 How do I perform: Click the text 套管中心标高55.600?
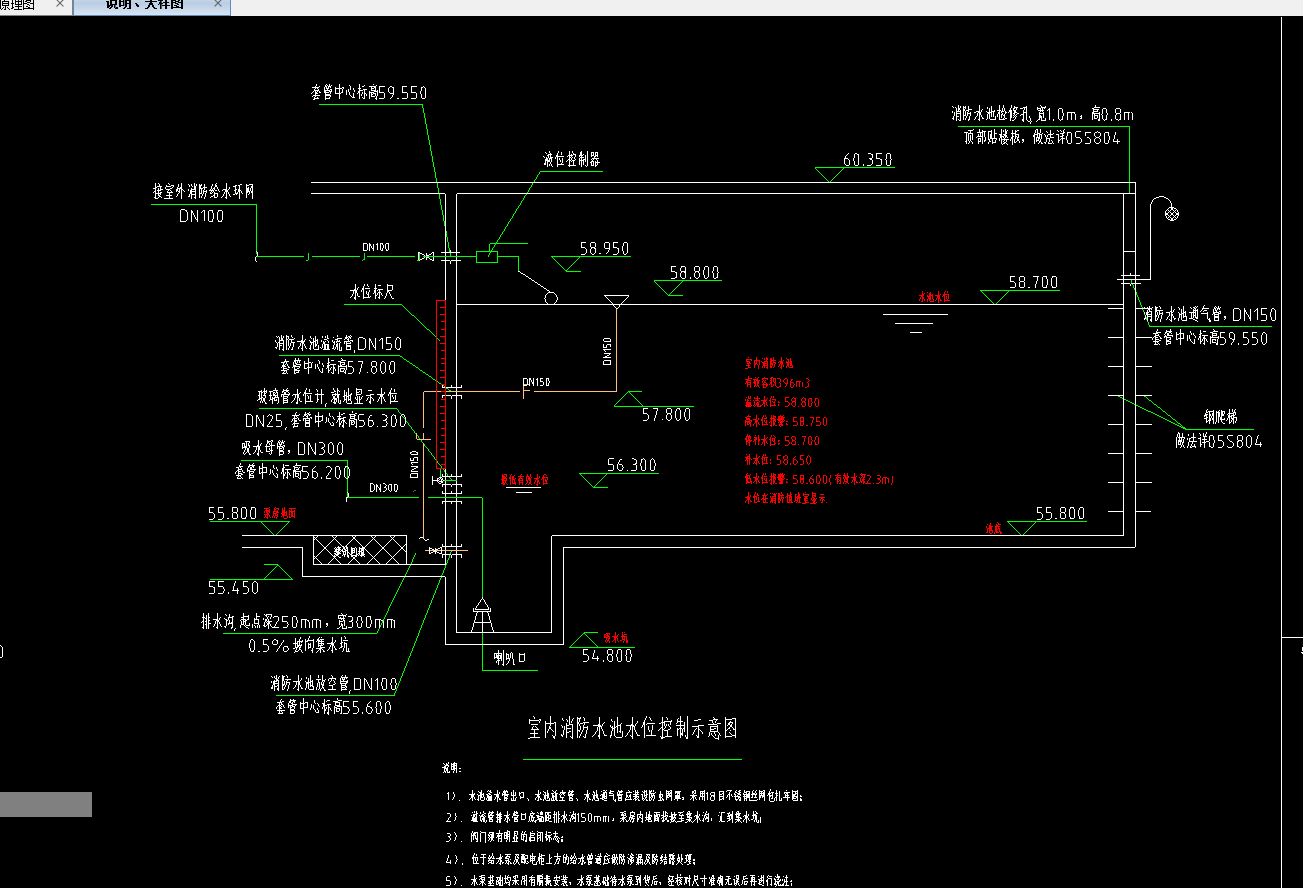[x=333, y=708]
